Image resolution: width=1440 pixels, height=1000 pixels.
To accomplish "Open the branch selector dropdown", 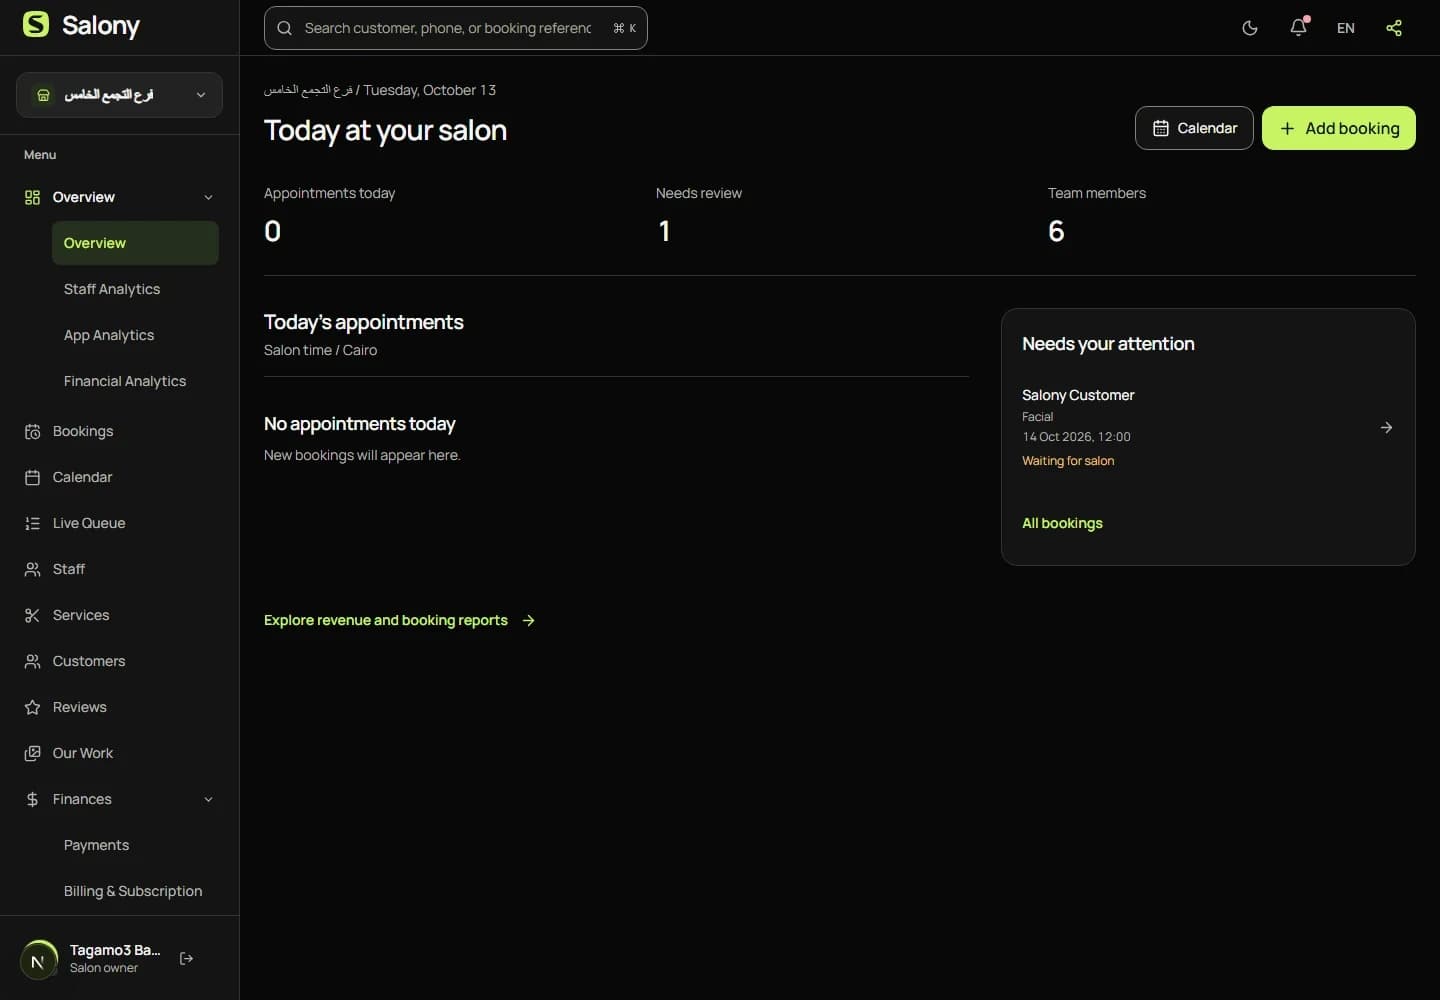I will coord(119,95).
